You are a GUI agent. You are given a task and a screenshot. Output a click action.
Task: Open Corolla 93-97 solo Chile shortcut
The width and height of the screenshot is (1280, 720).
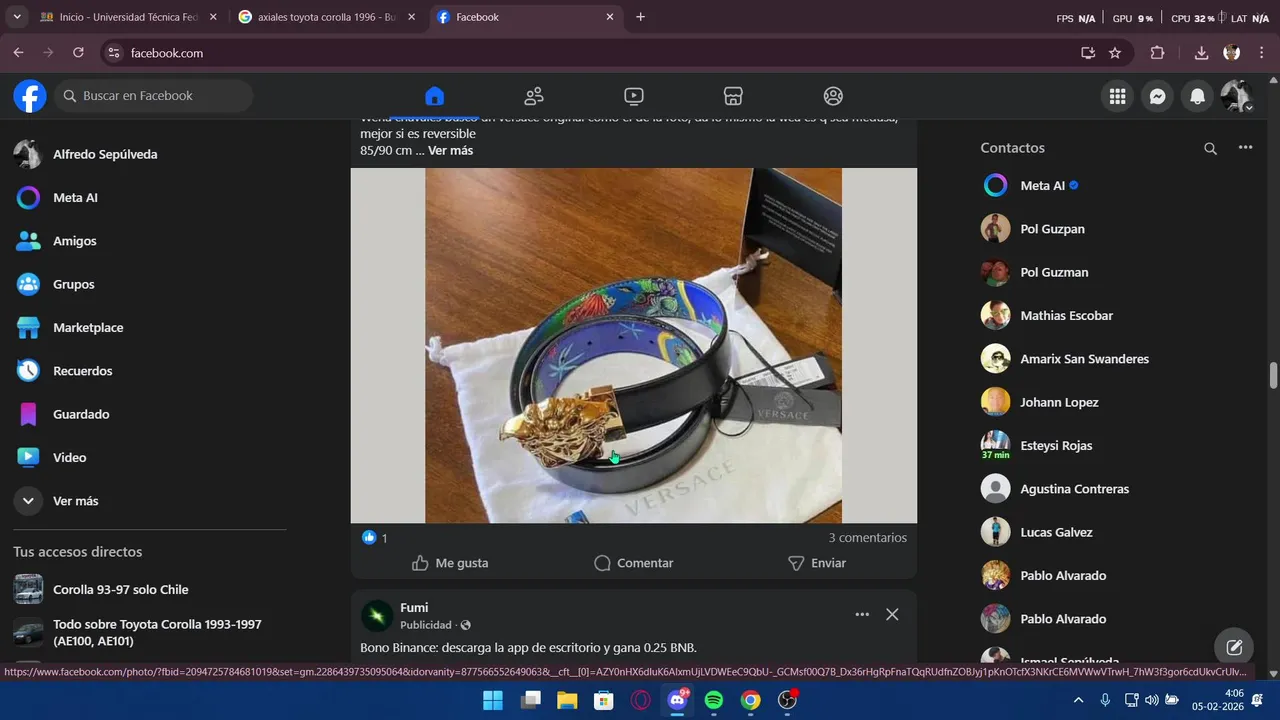[x=148, y=590]
